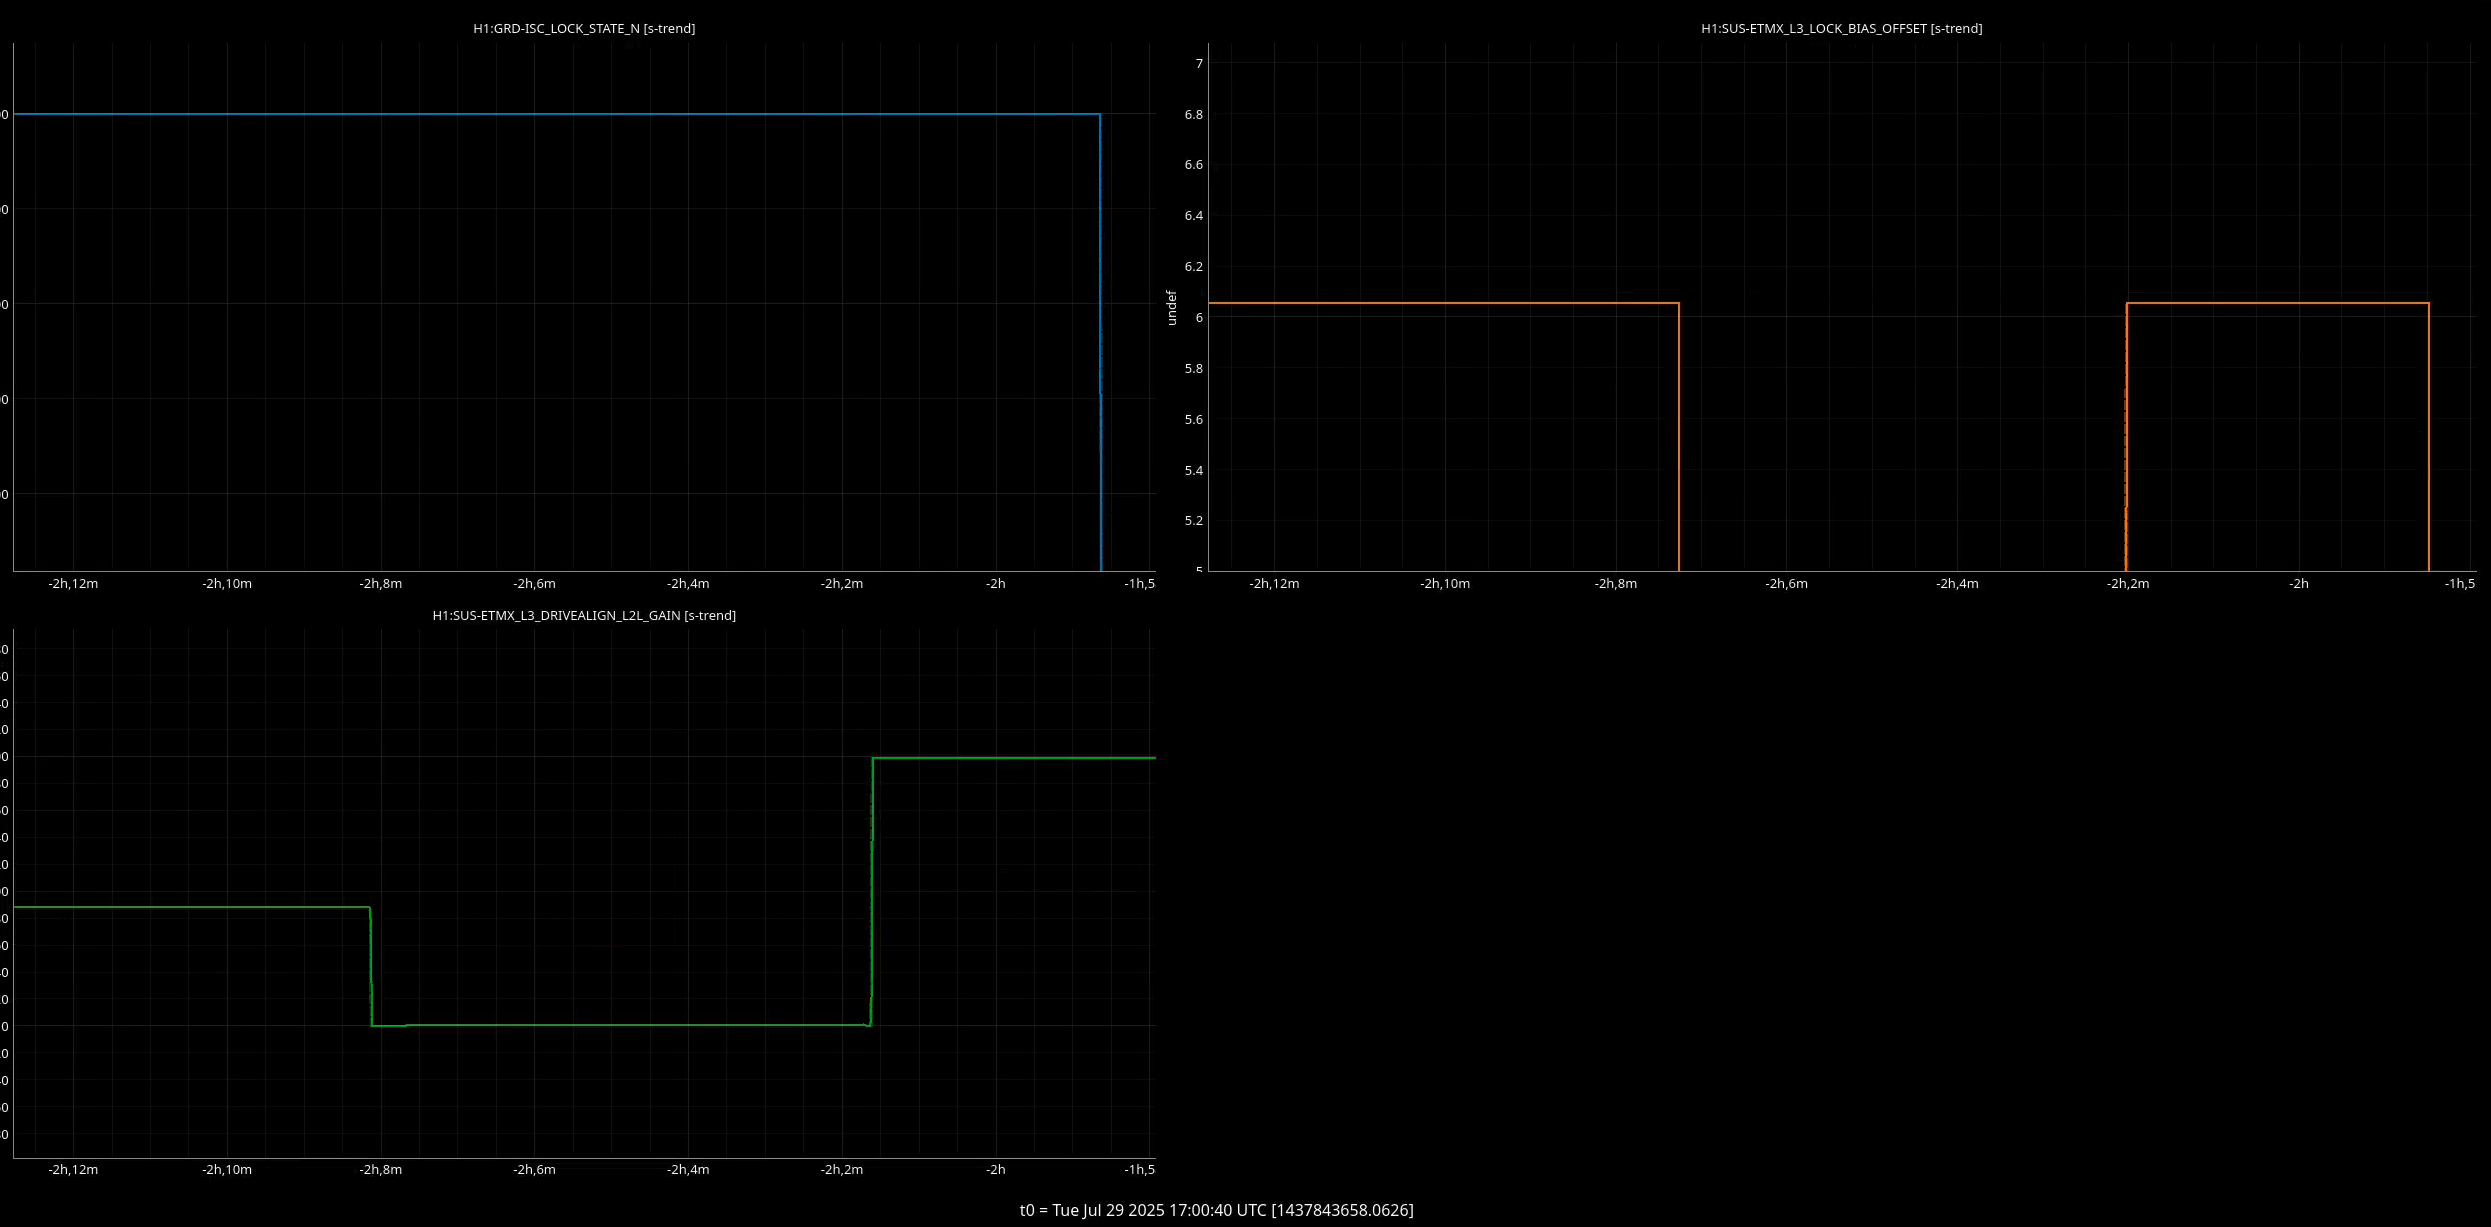Click '-2h,8m' tick under DRIVEALIGN gain plot
2491x1227 pixels.
(380, 1170)
